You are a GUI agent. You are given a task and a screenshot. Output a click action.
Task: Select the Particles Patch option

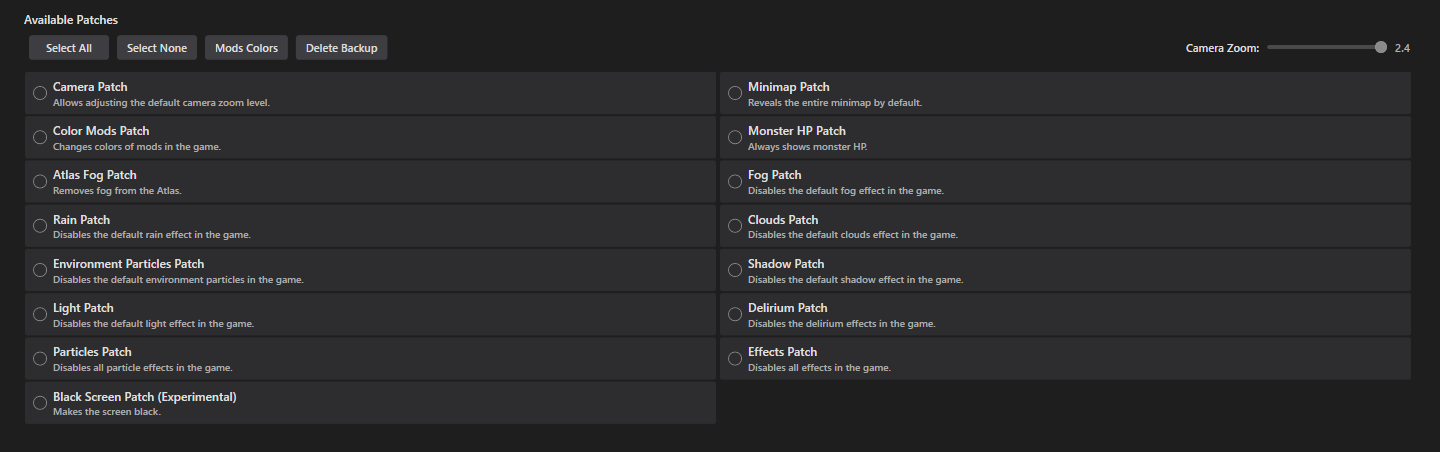click(x=40, y=359)
